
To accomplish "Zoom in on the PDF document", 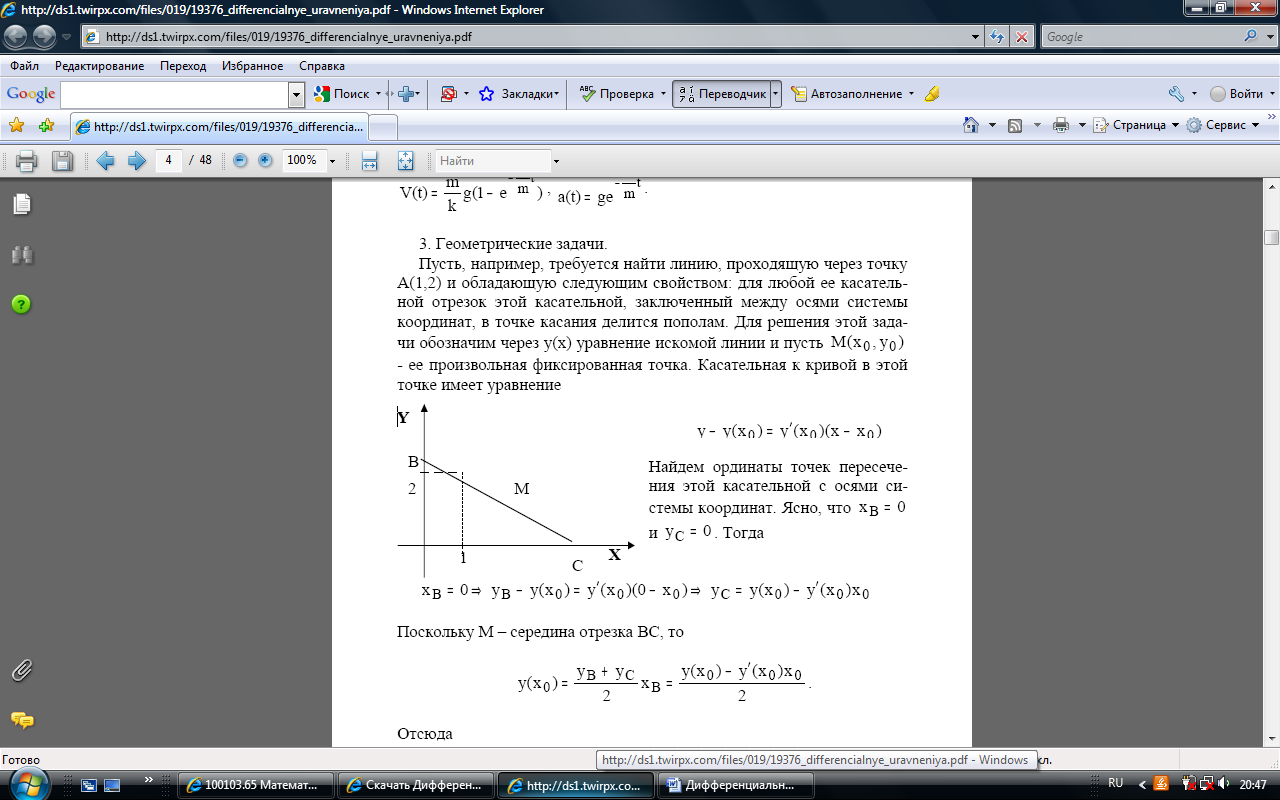I will (x=265, y=160).
